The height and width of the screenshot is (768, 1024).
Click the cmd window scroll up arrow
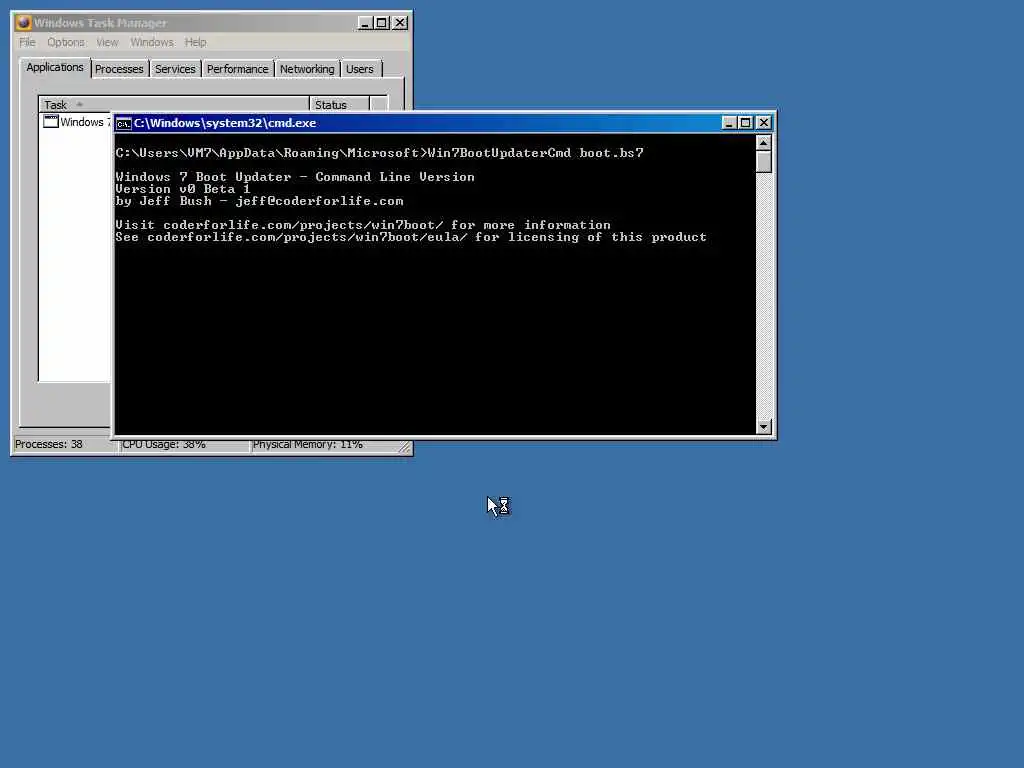(763, 143)
